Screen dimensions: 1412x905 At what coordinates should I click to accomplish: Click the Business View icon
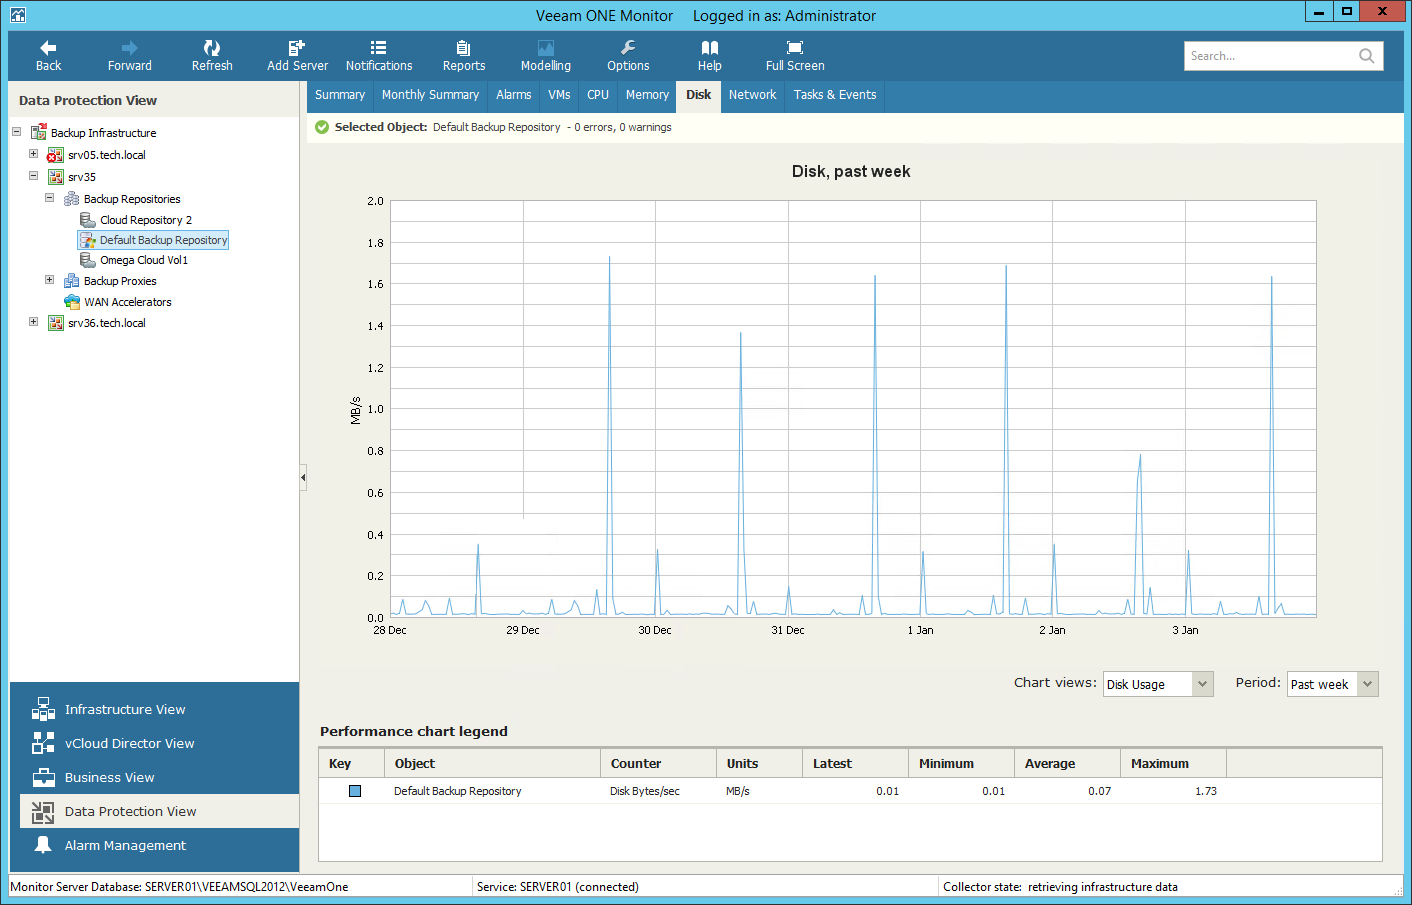[x=43, y=777]
